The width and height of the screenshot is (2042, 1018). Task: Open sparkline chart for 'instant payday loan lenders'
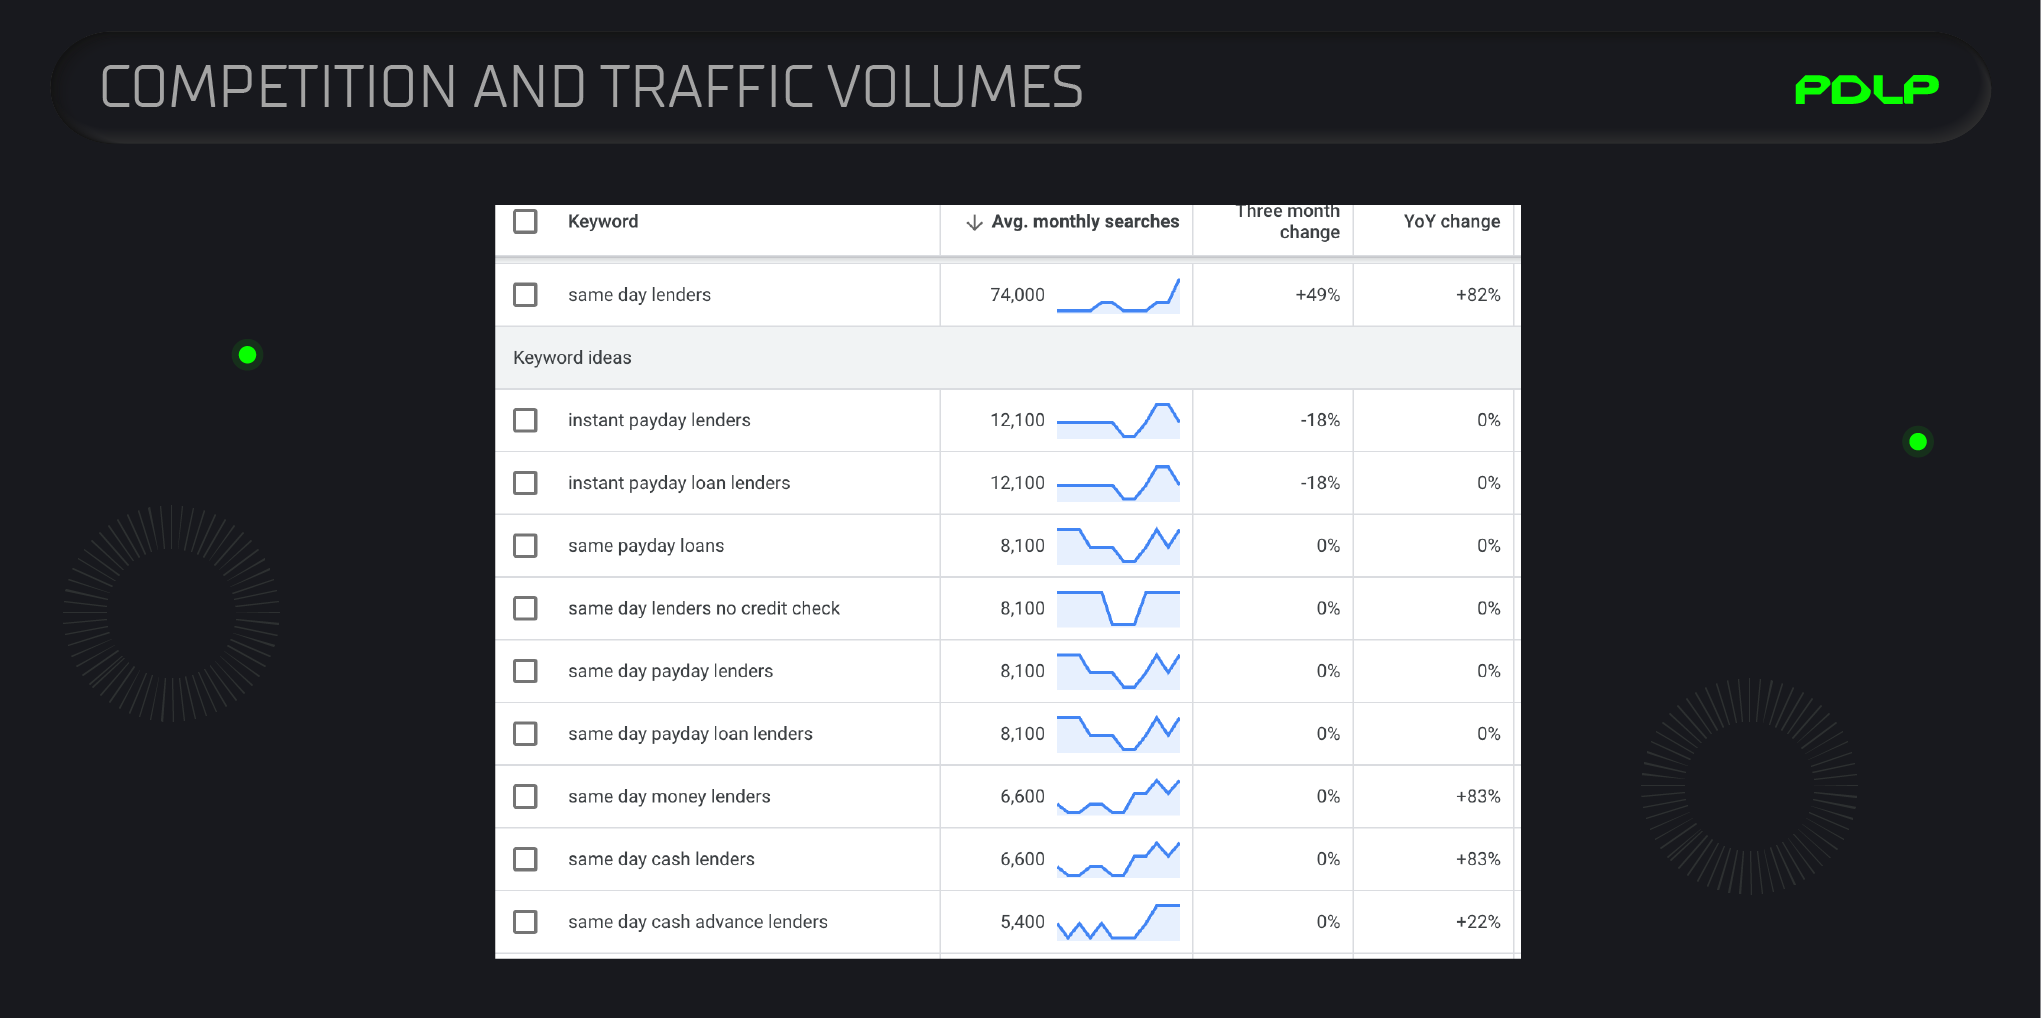pos(1118,483)
